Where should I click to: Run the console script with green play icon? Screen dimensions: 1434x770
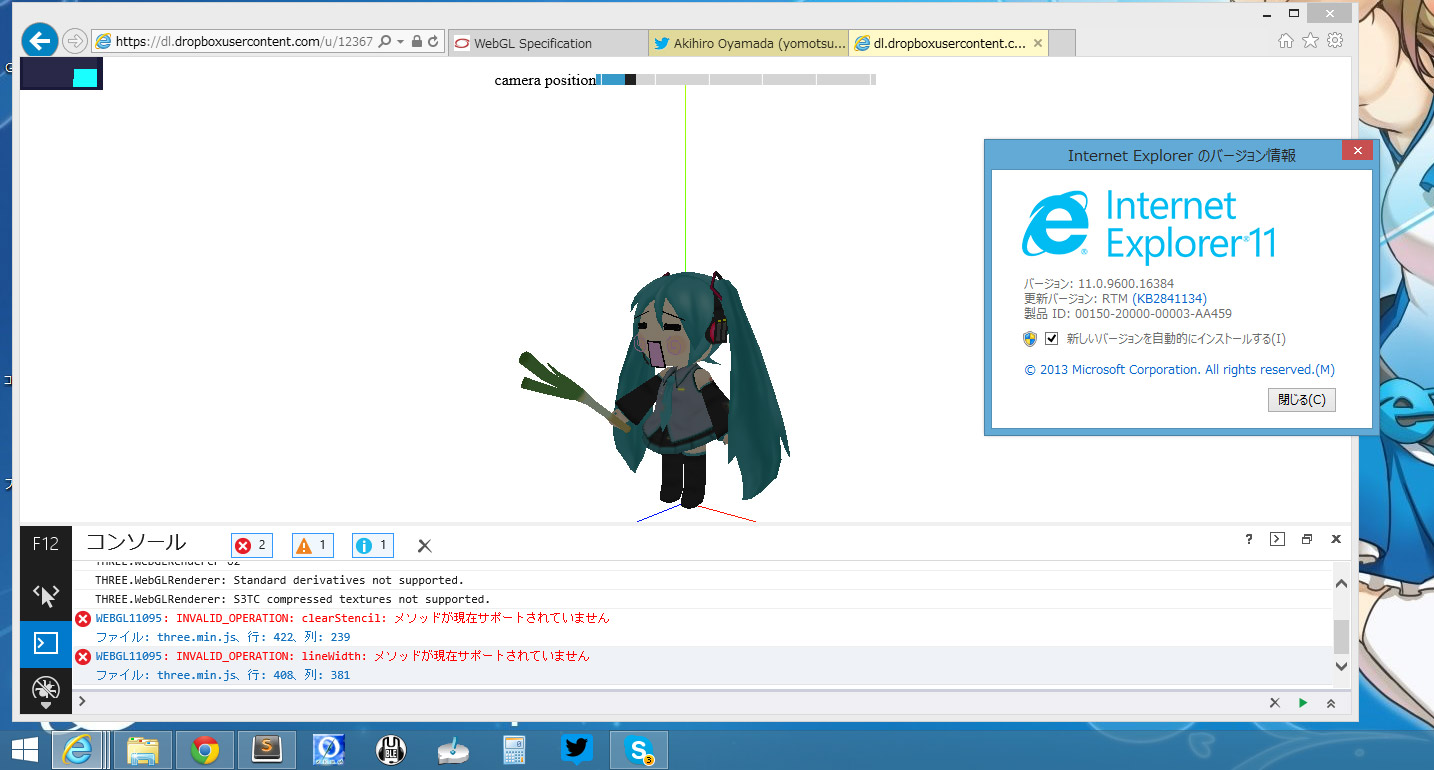pyautogui.click(x=1302, y=703)
